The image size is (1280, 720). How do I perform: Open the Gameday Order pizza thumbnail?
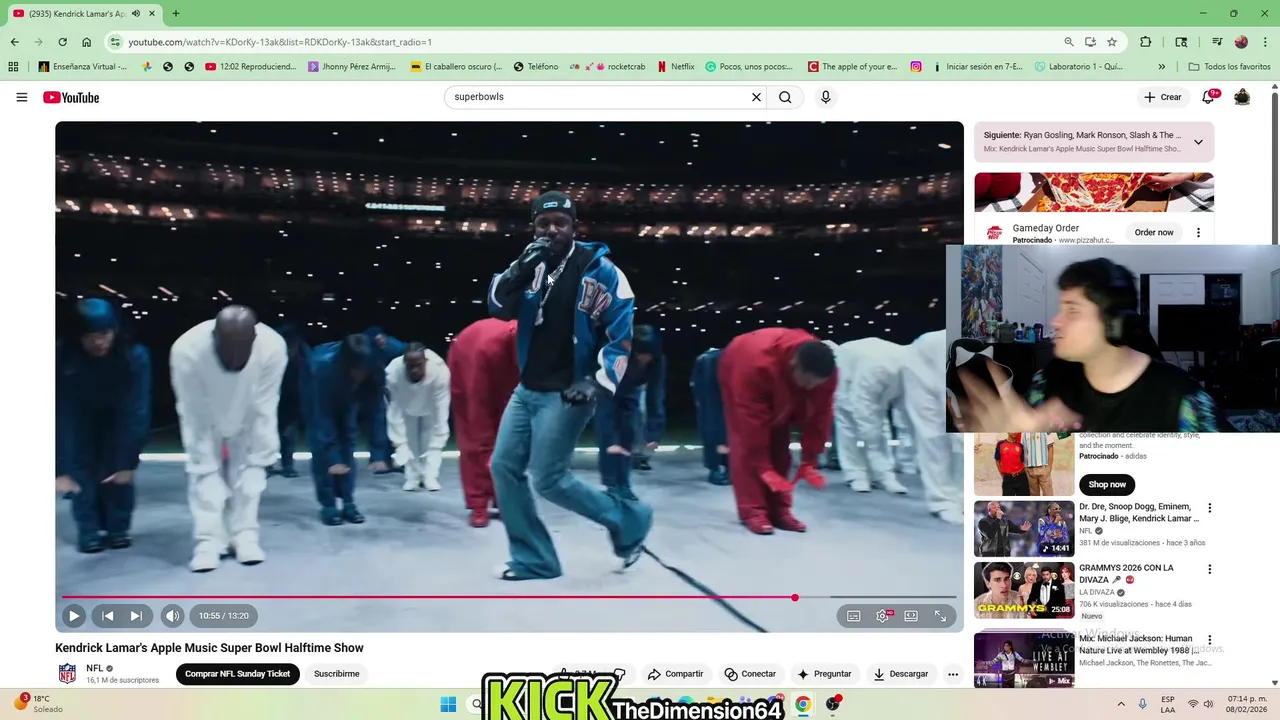coord(1094,192)
